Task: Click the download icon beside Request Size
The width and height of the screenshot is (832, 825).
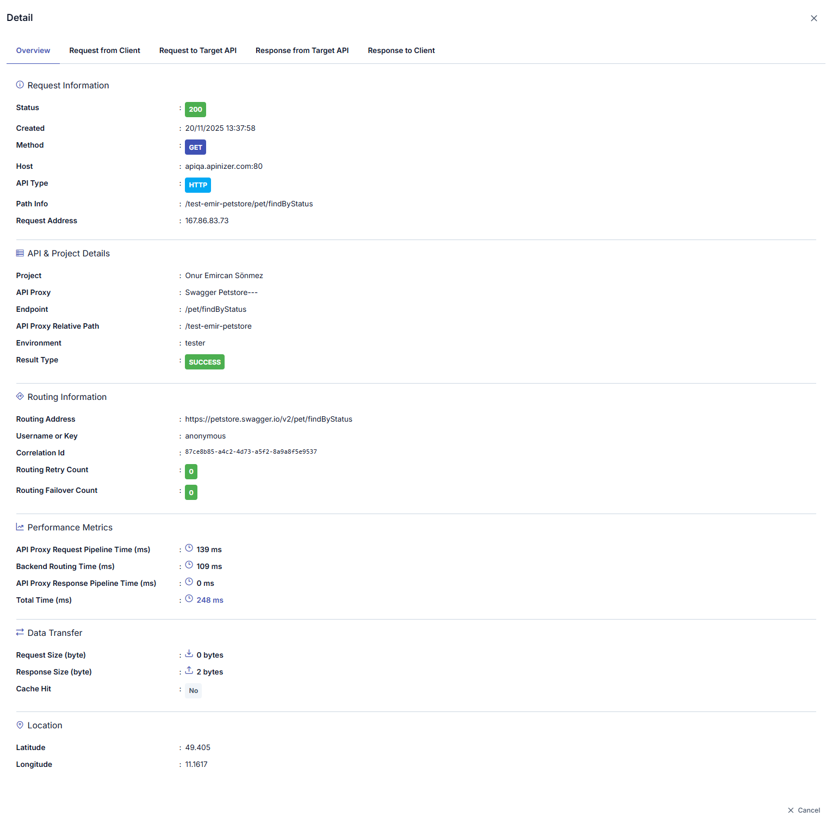Action: click(x=189, y=654)
